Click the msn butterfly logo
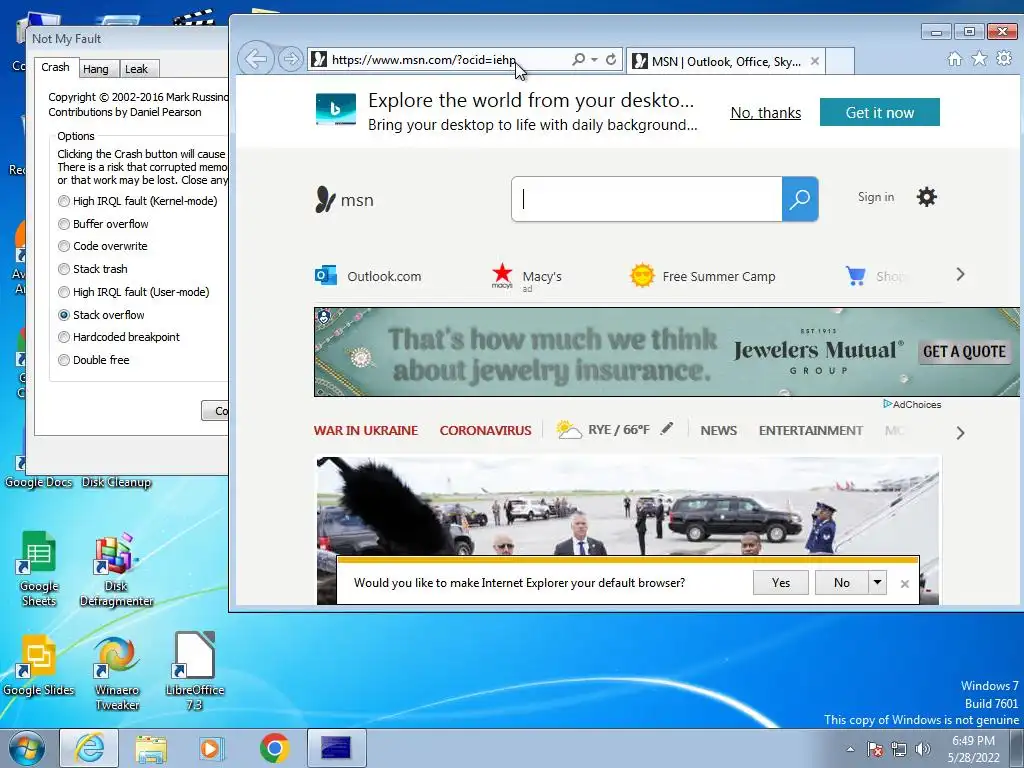This screenshot has height=768, width=1024. click(344, 200)
